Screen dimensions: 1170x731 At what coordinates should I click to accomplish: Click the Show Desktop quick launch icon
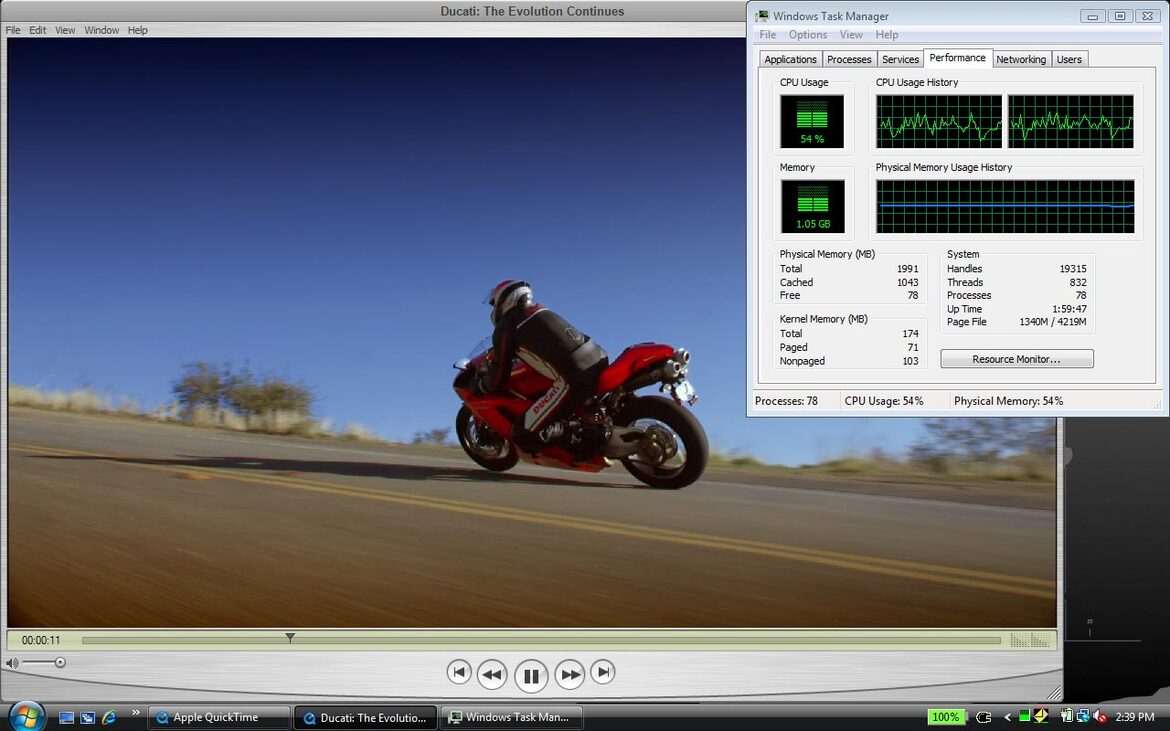(66, 718)
